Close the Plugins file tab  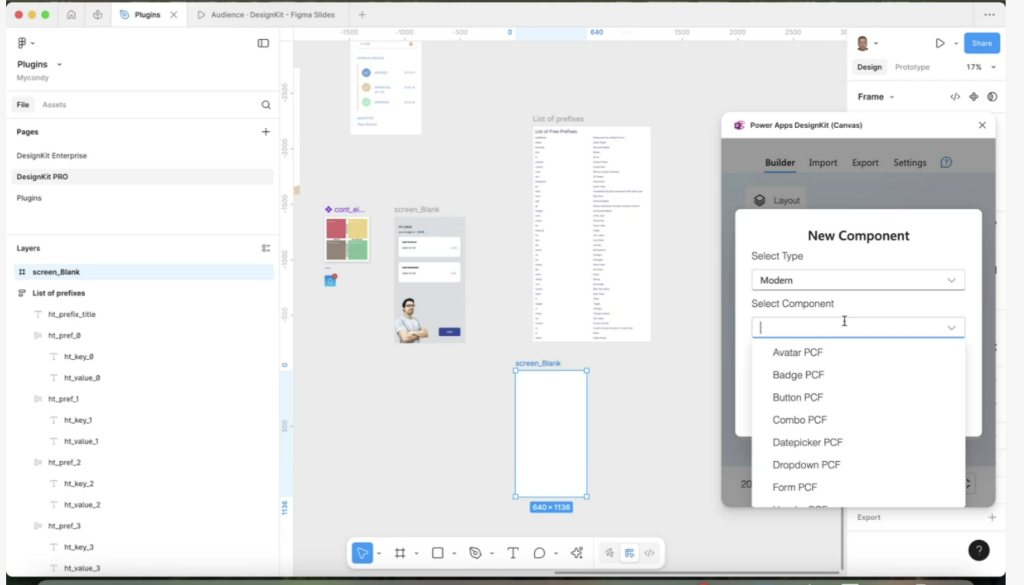174,14
